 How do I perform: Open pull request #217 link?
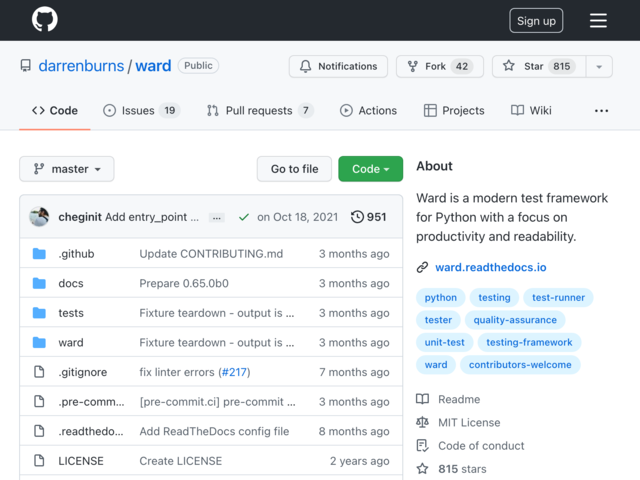click(x=234, y=372)
